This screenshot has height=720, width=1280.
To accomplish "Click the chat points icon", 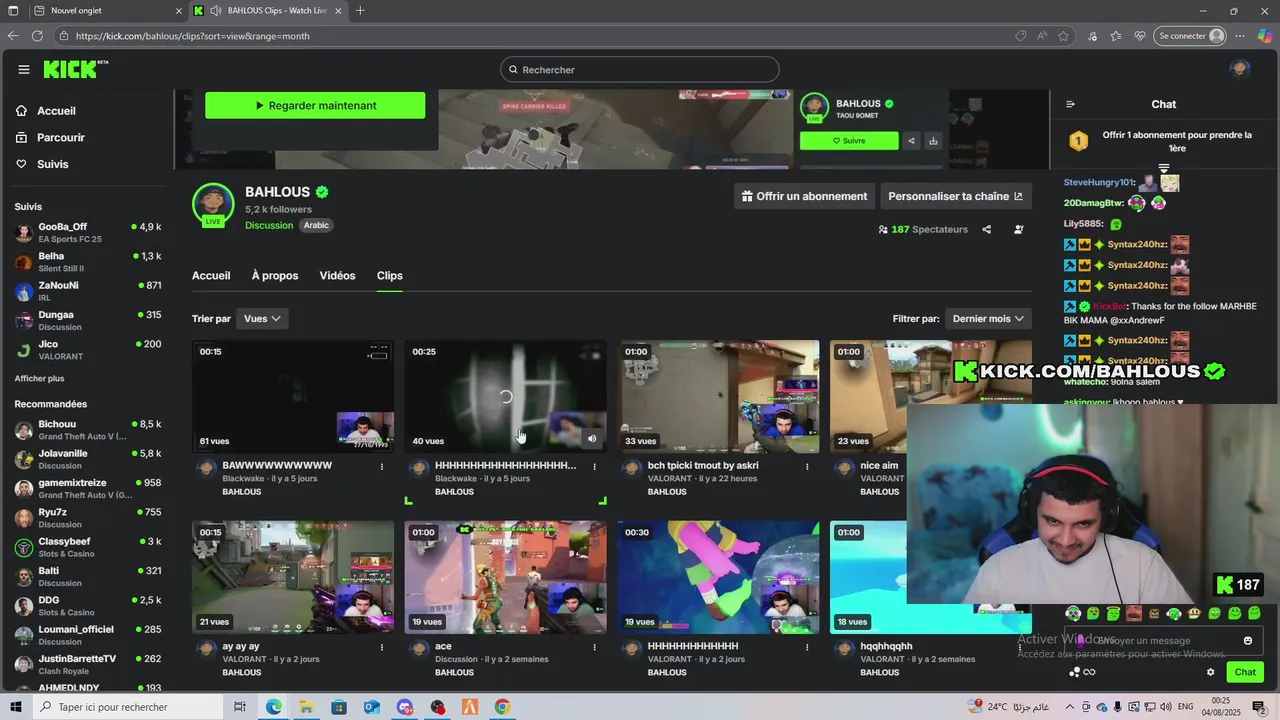I will (1074, 672).
